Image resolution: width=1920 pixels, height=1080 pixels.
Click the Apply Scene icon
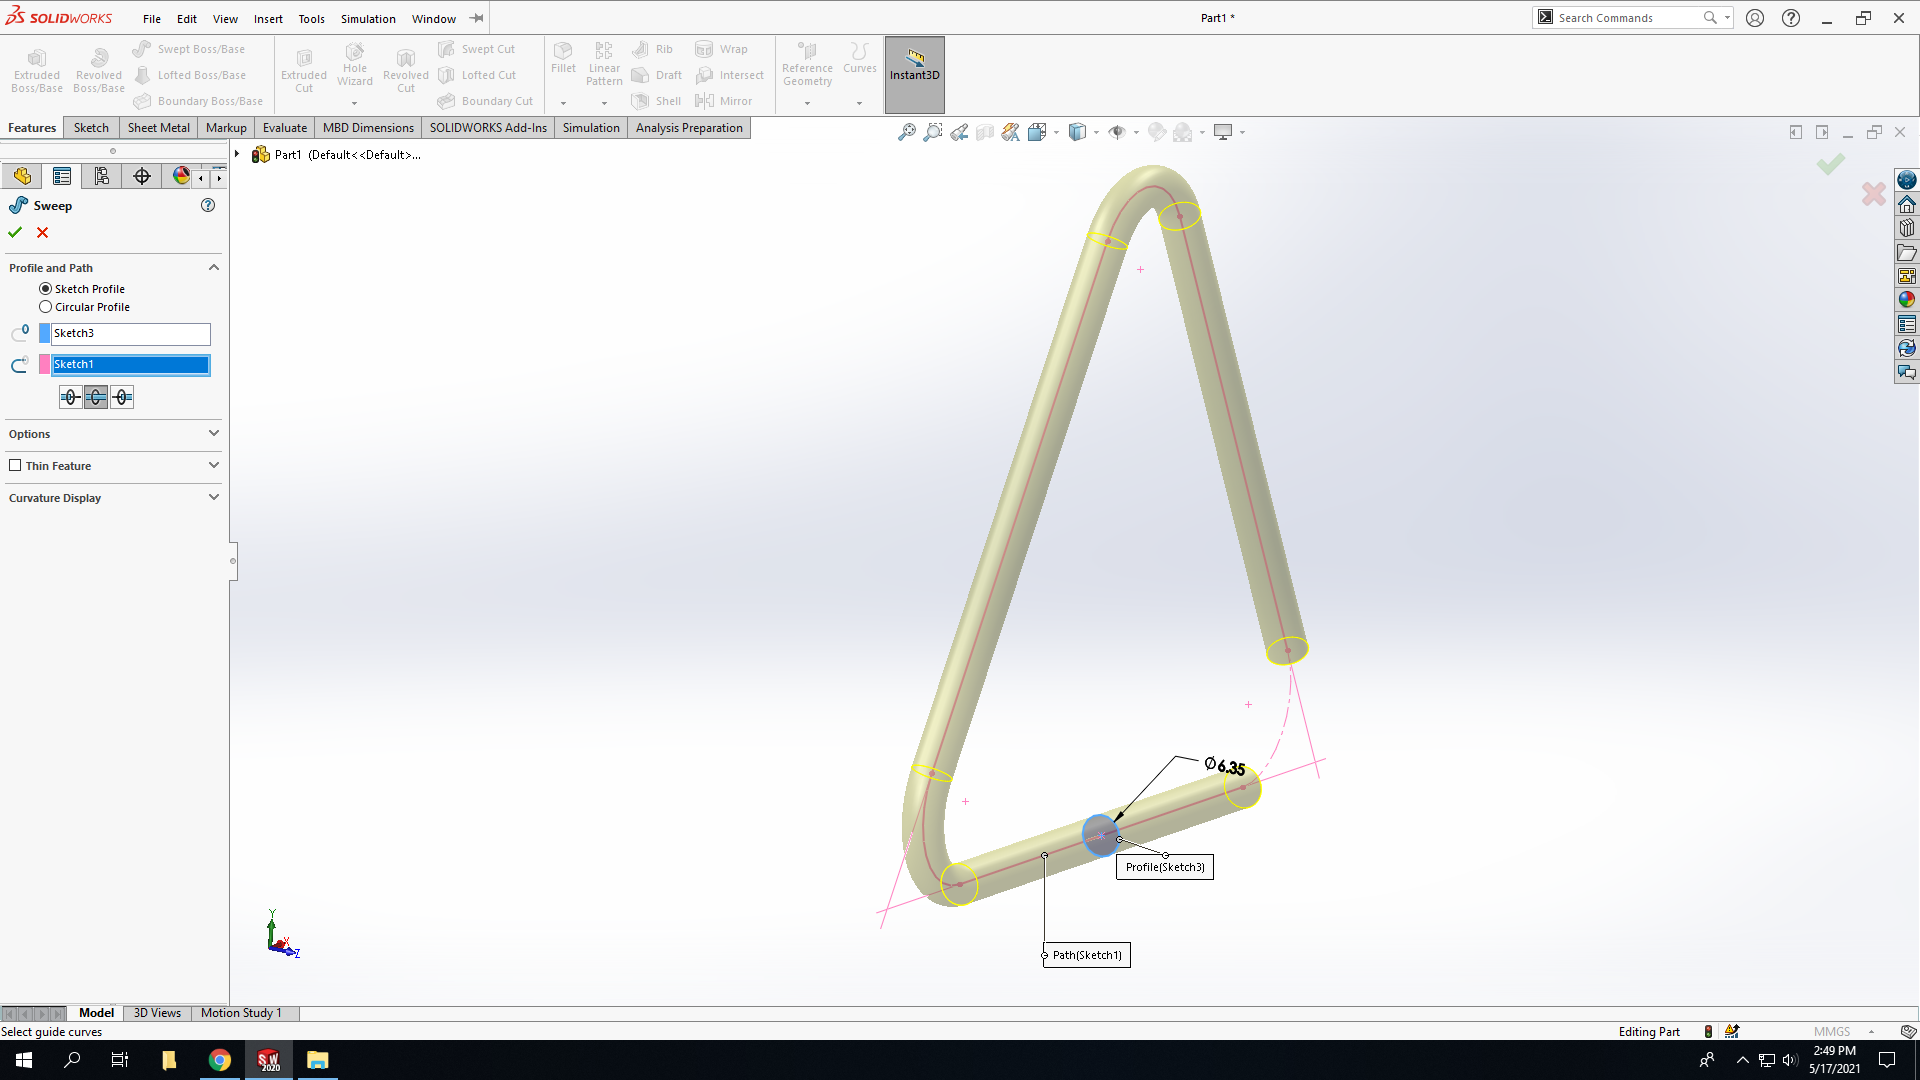click(1183, 132)
